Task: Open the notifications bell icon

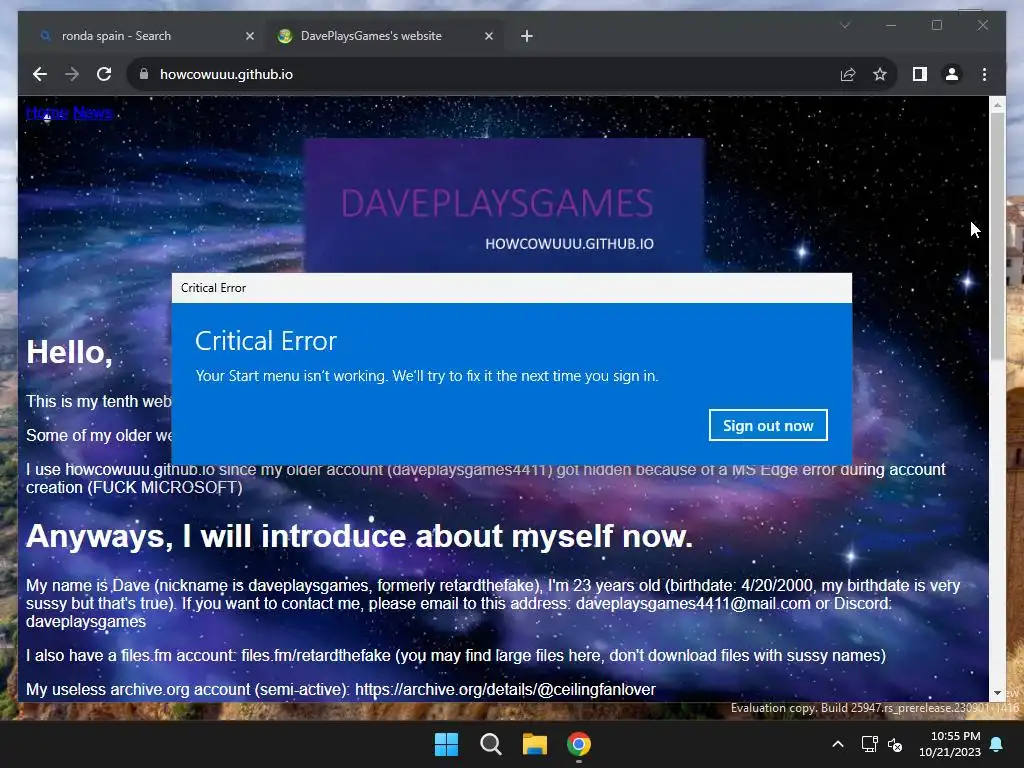Action: coord(997,744)
